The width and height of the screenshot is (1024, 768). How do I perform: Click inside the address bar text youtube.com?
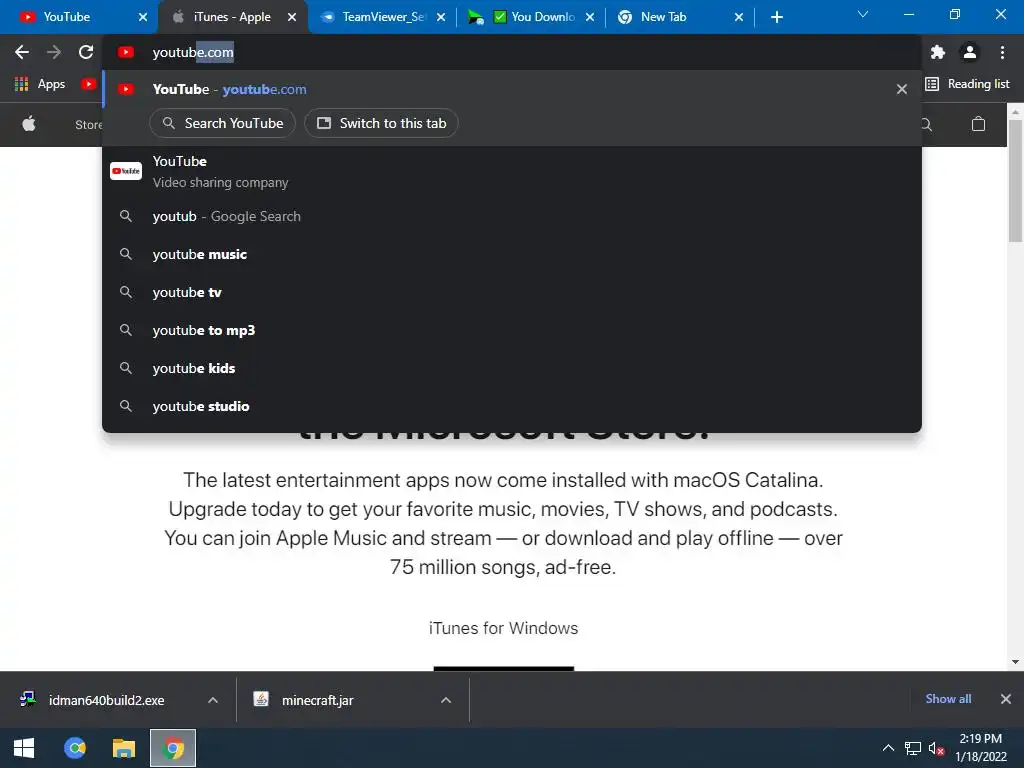193,52
